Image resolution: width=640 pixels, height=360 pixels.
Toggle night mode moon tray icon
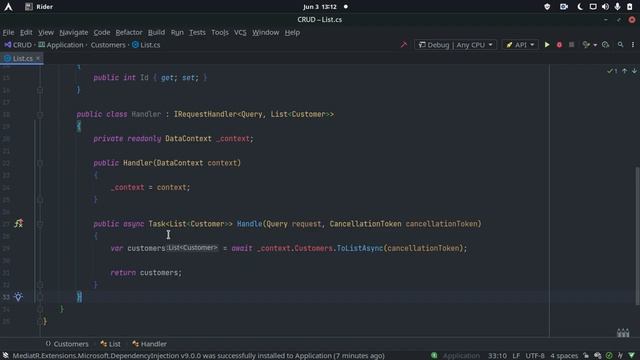pos(580,7)
